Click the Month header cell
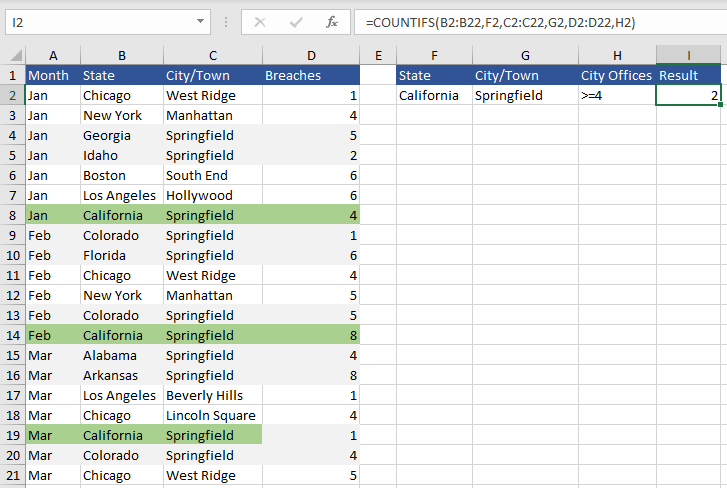 click(53, 75)
